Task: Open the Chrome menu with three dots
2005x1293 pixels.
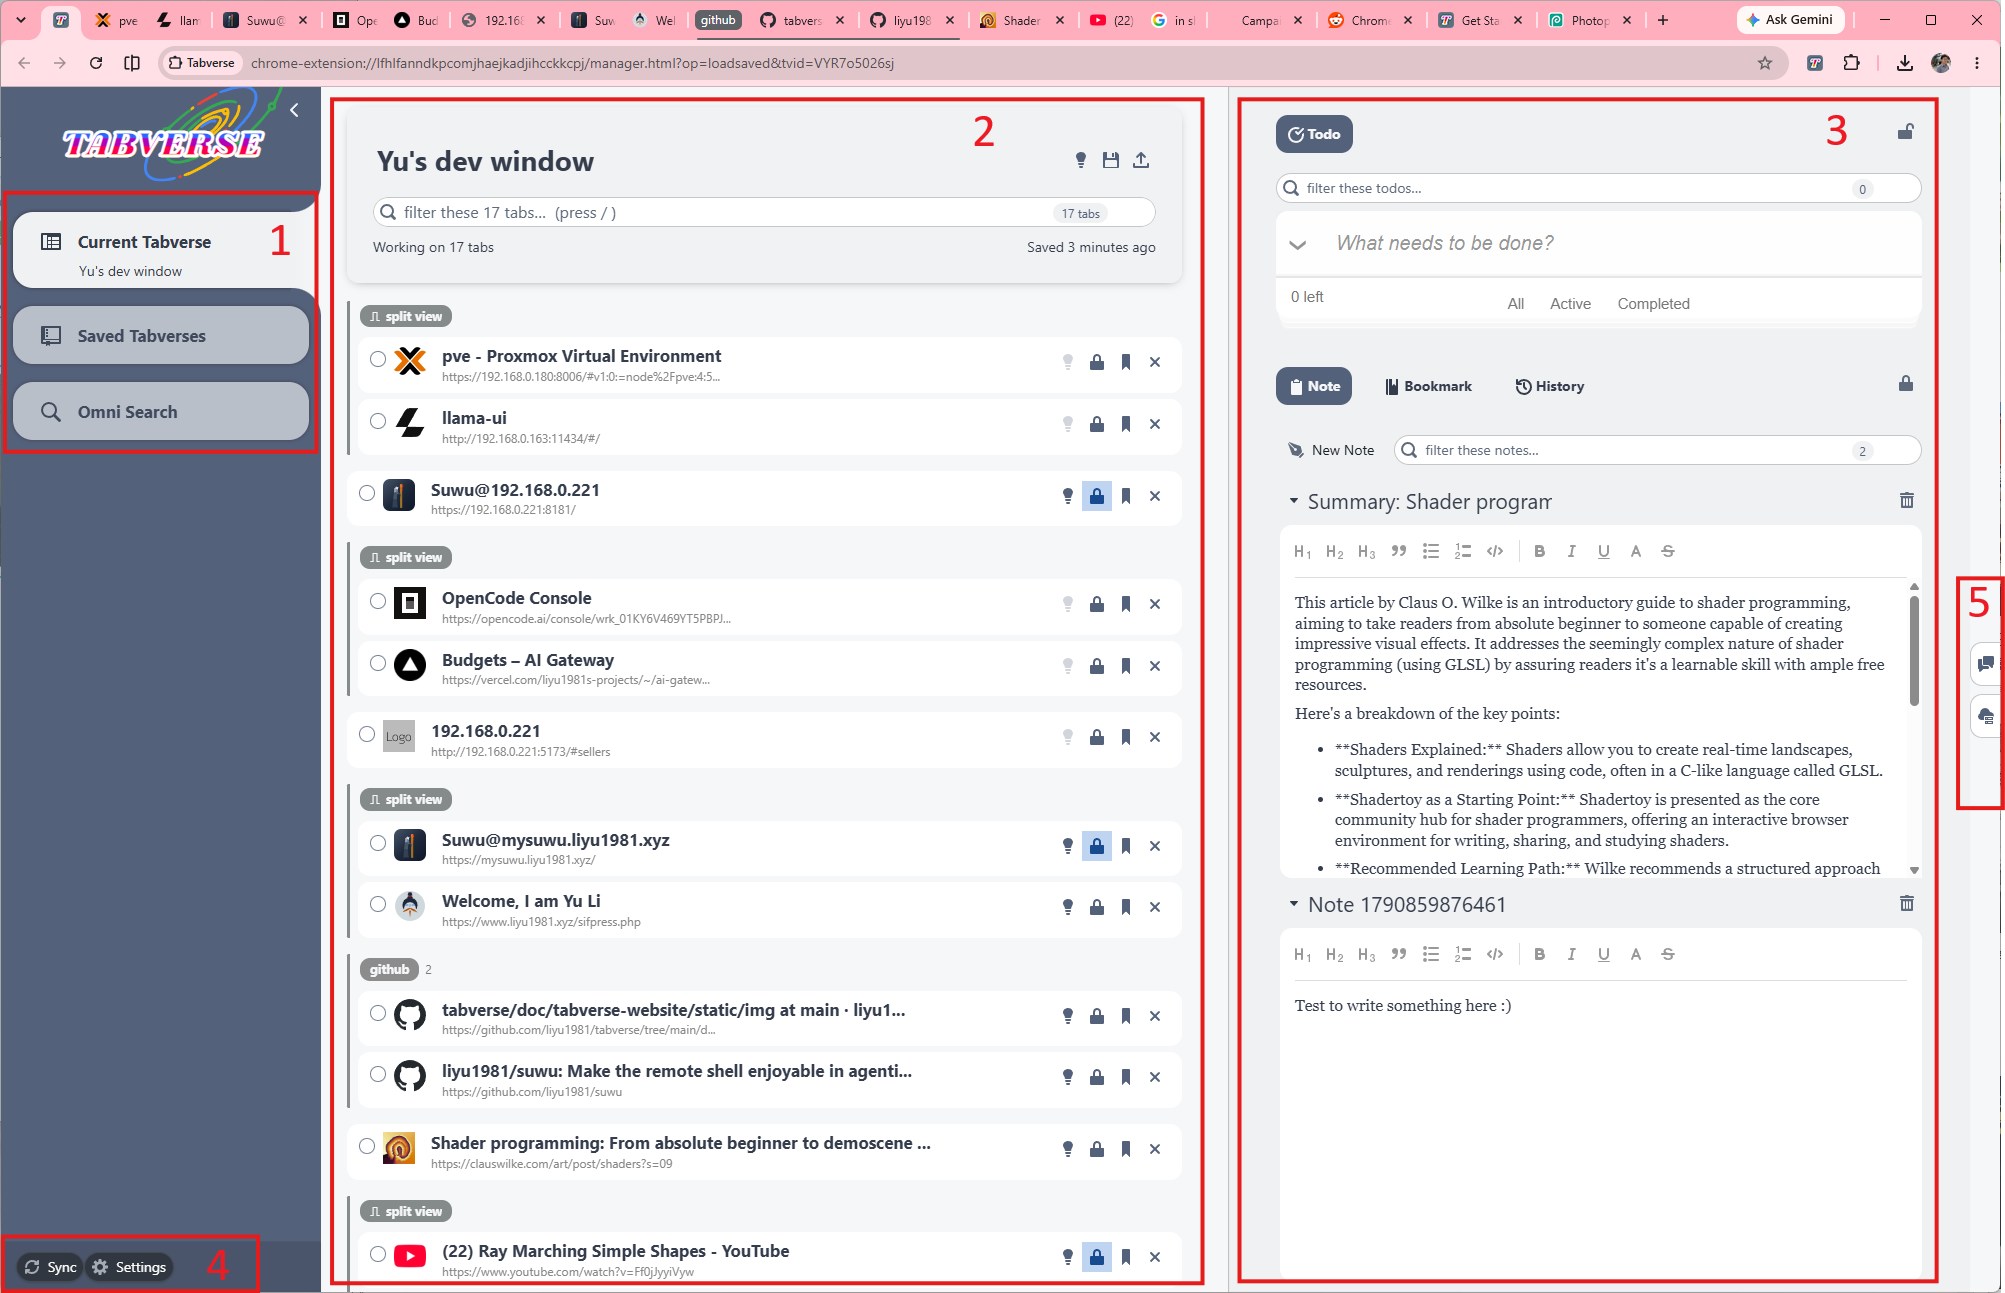Action: tap(1977, 63)
